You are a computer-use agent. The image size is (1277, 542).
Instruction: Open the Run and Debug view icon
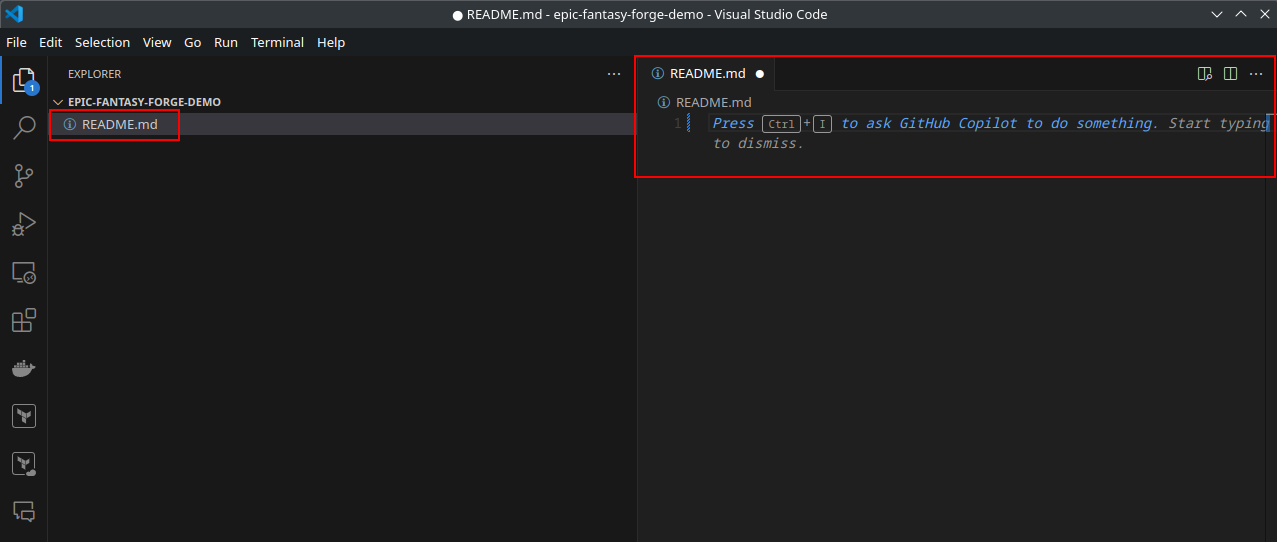click(24, 224)
